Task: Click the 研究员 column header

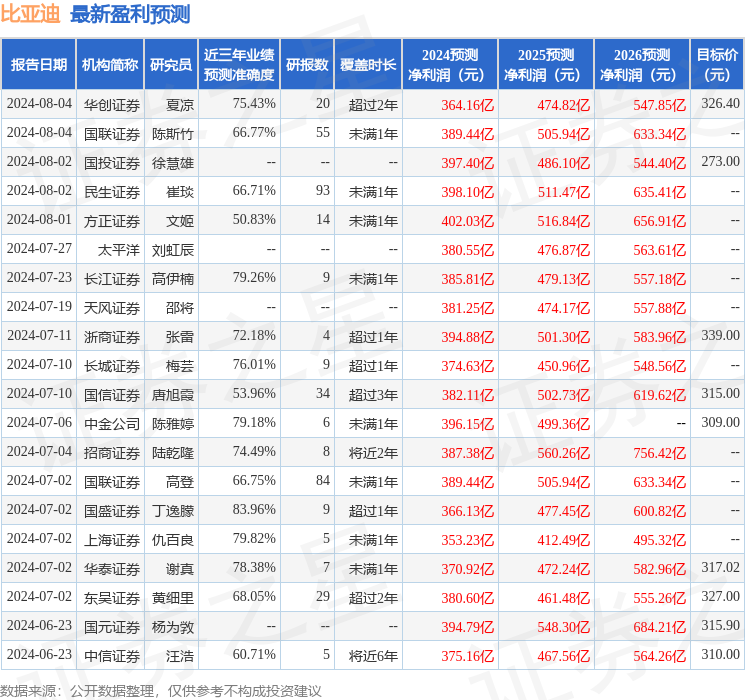Action: (171, 65)
